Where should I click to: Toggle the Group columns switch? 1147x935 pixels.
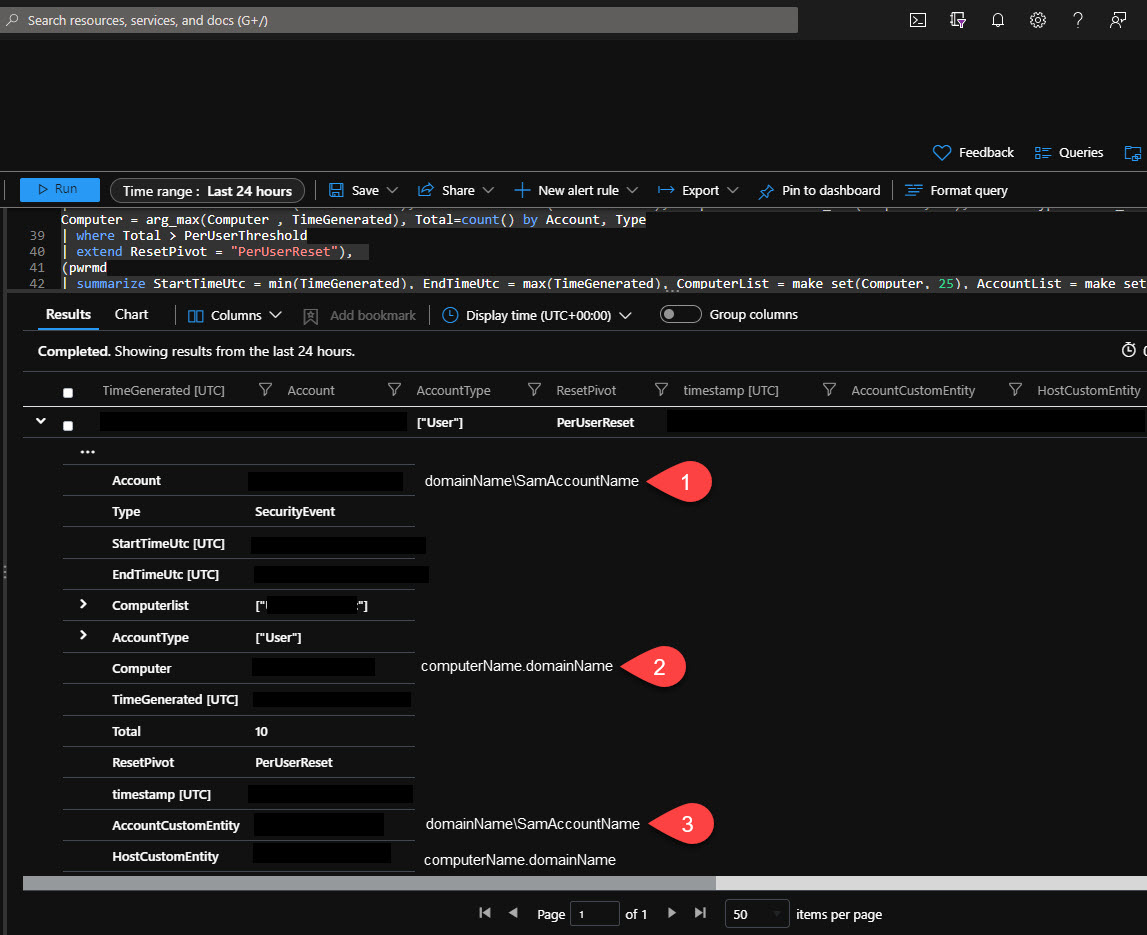pyautogui.click(x=681, y=313)
